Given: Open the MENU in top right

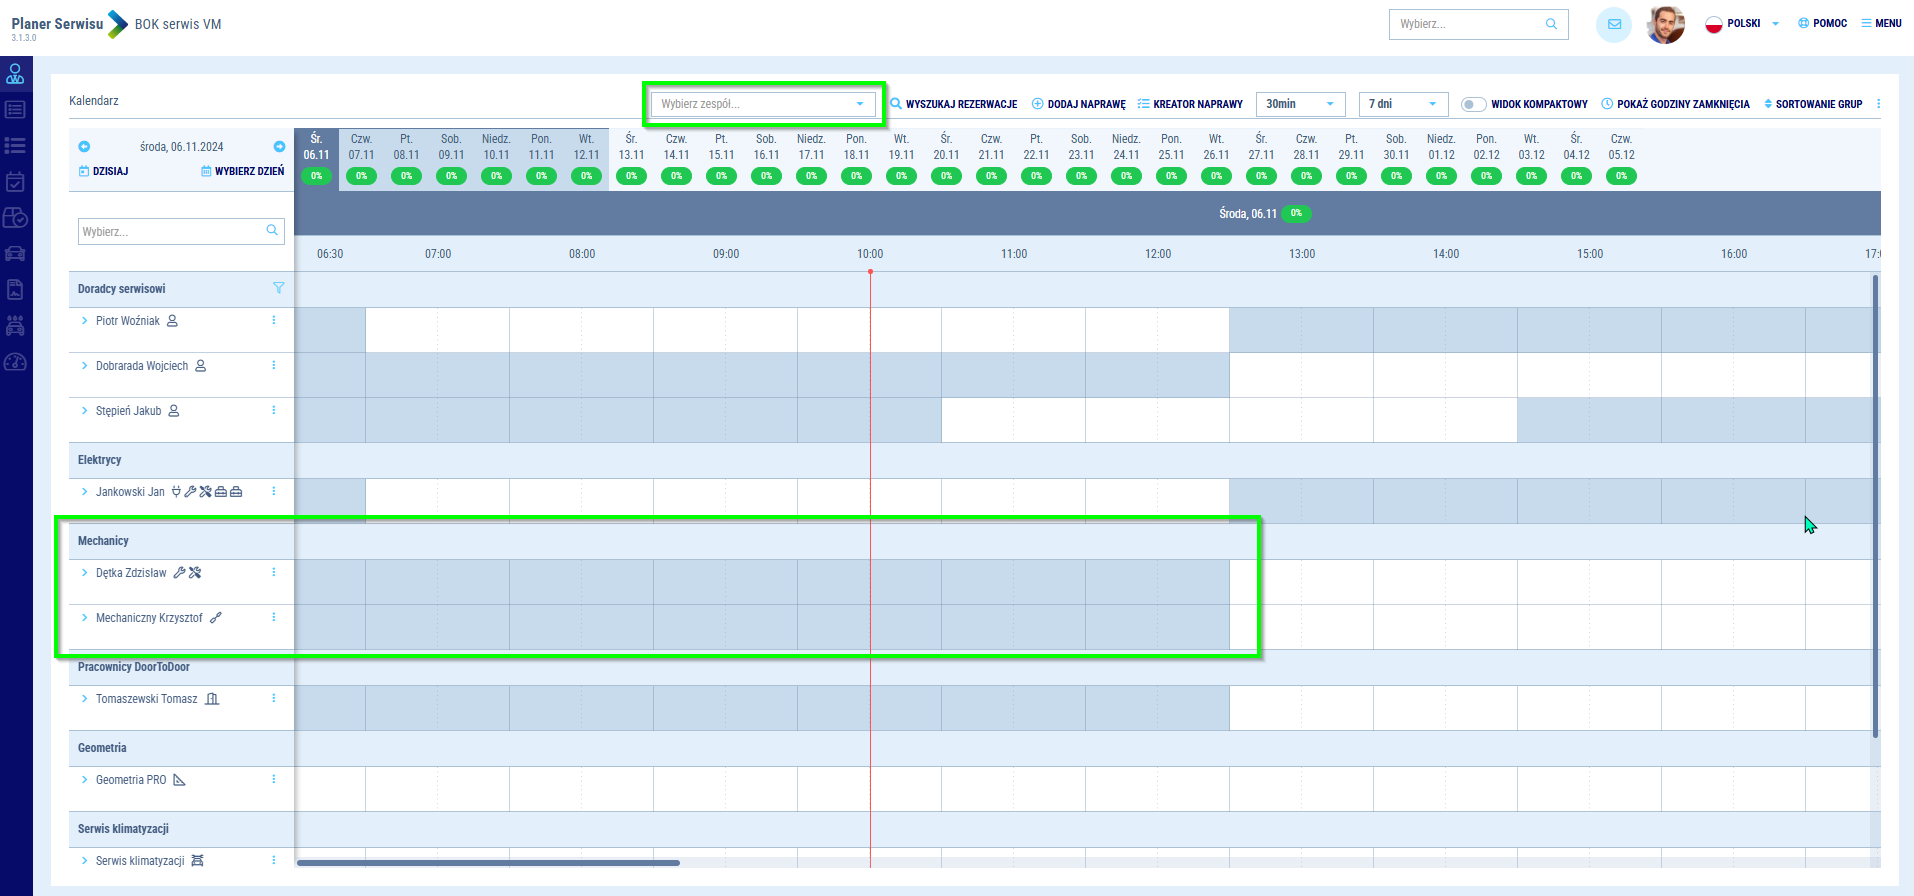Looking at the screenshot, I should pyautogui.click(x=1881, y=24).
